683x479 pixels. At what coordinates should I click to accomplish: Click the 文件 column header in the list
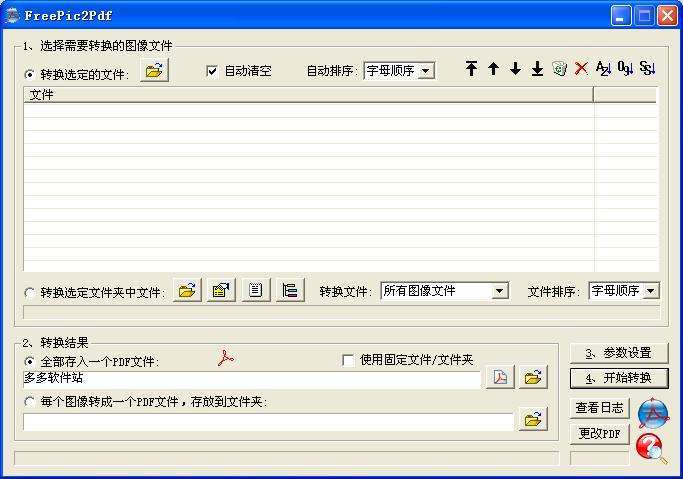[308, 95]
